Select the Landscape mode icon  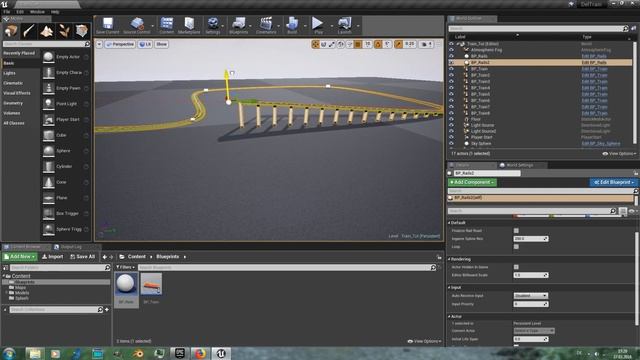coord(46,31)
